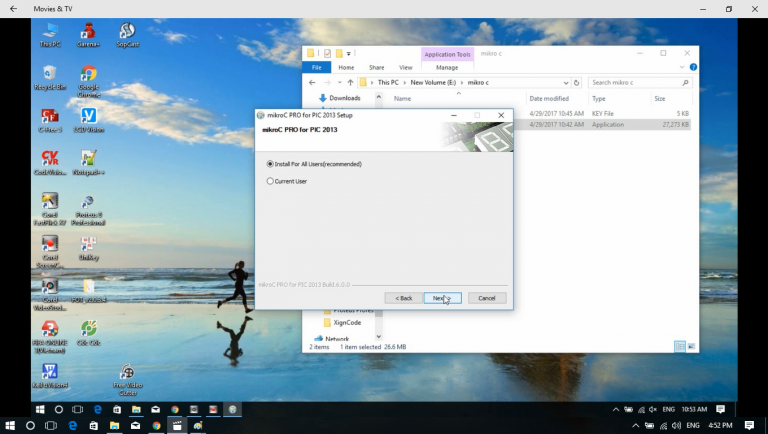
Task: Open the View ribbon tab
Action: pyautogui.click(x=406, y=67)
